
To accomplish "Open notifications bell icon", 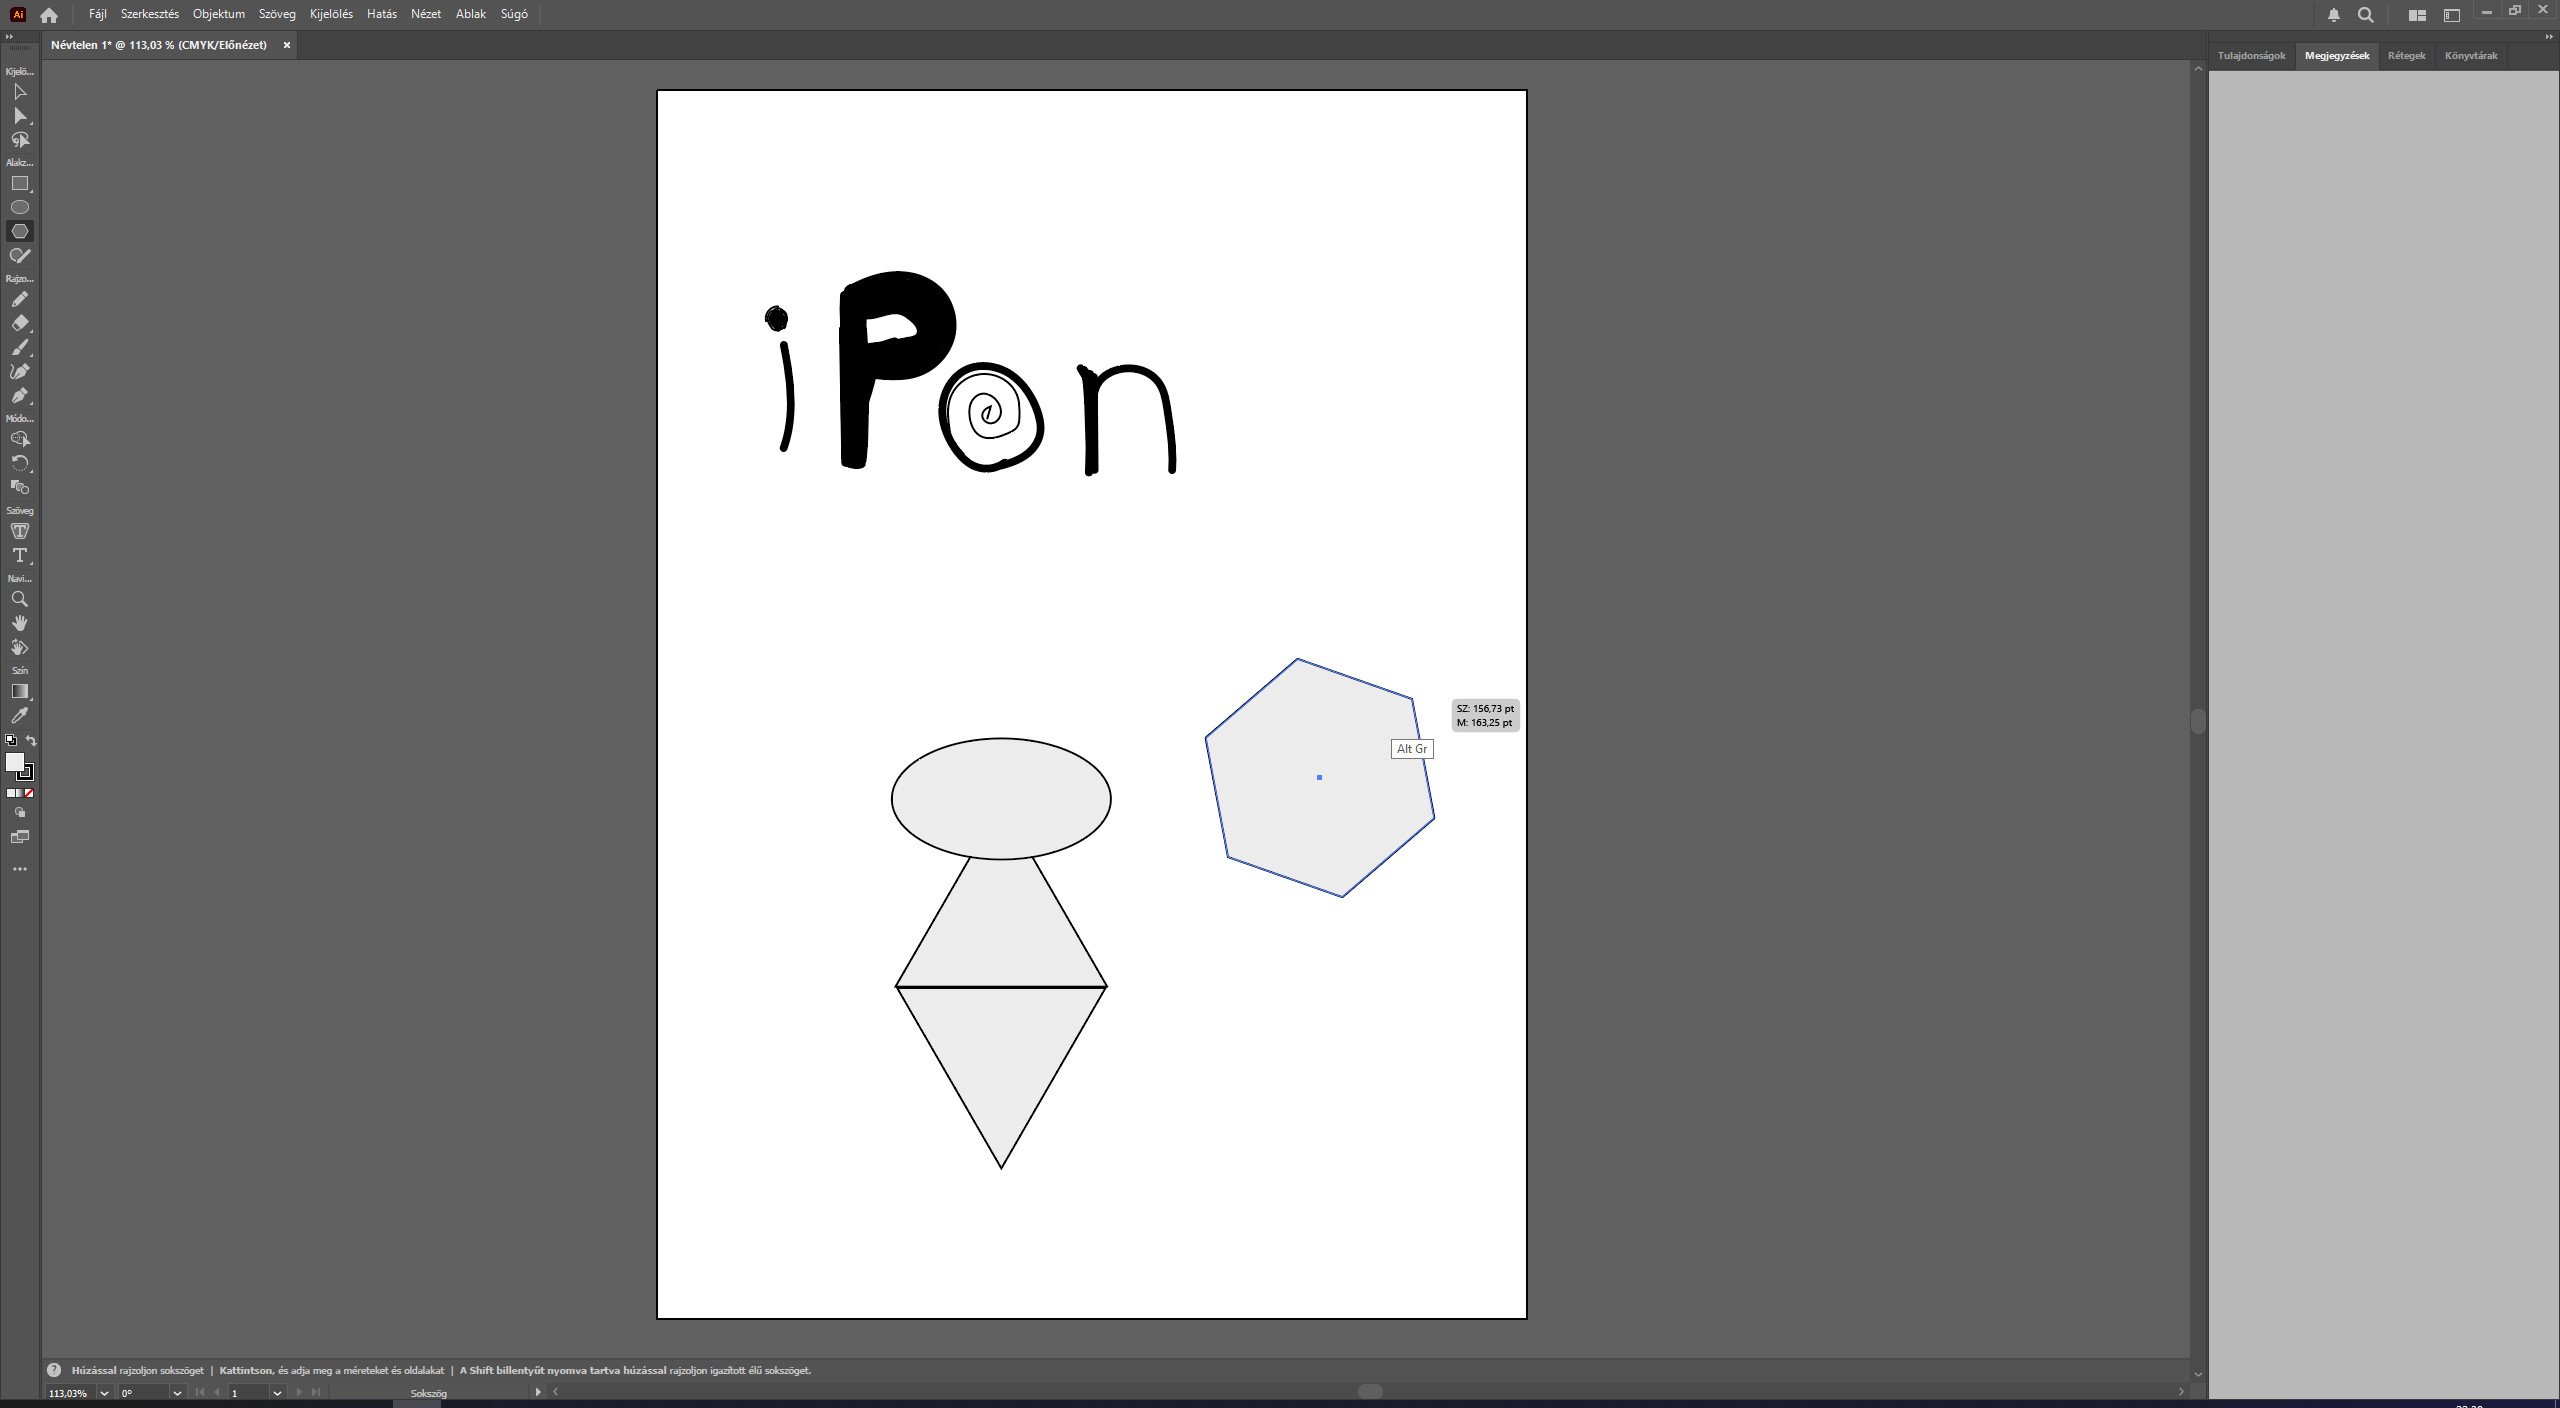I will point(2333,15).
